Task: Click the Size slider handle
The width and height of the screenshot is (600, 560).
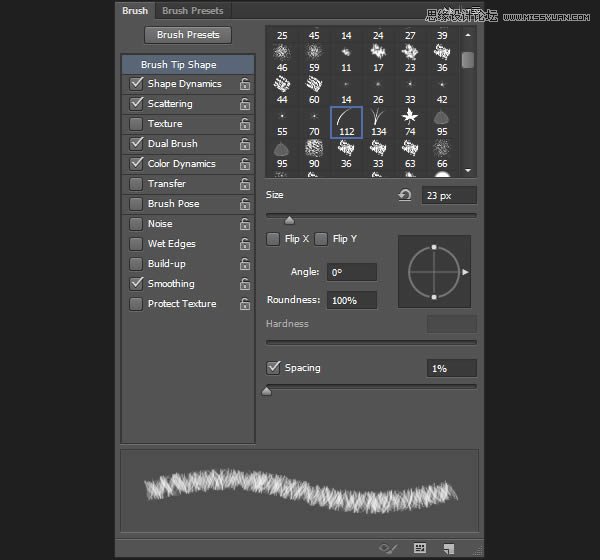Action: pos(289,220)
